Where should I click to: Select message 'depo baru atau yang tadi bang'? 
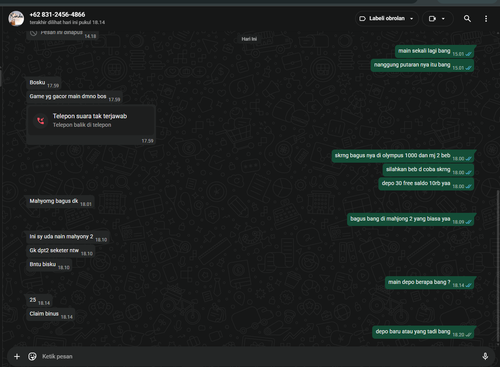point(423,332)
